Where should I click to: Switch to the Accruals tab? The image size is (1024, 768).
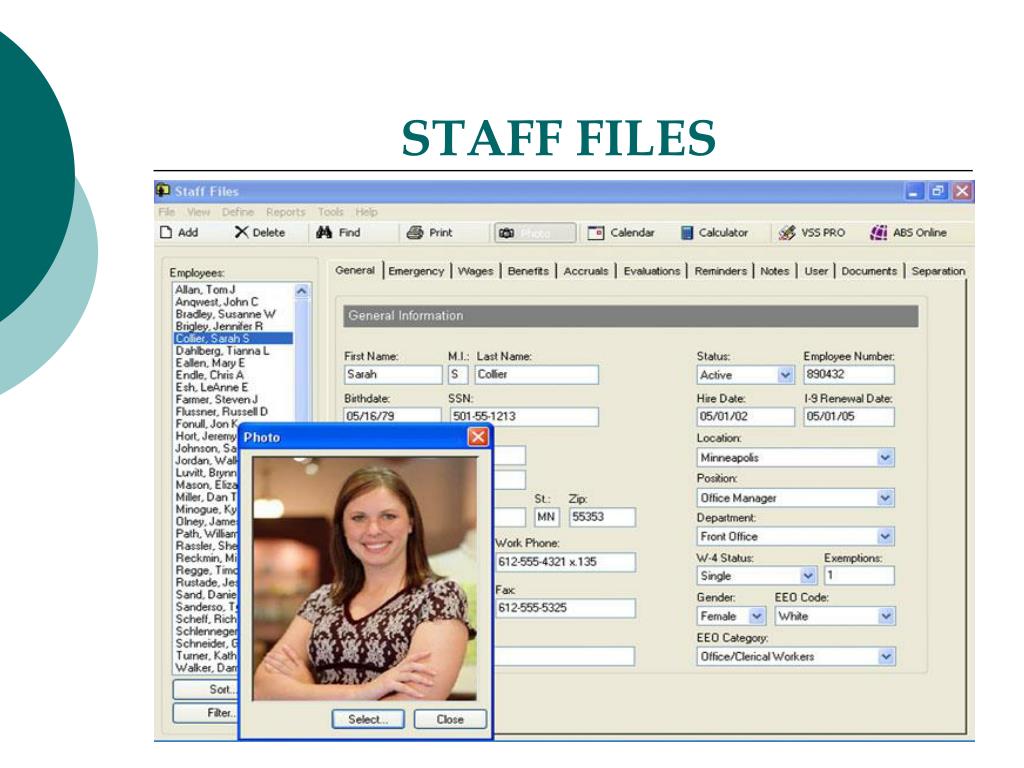coord(586,271)
